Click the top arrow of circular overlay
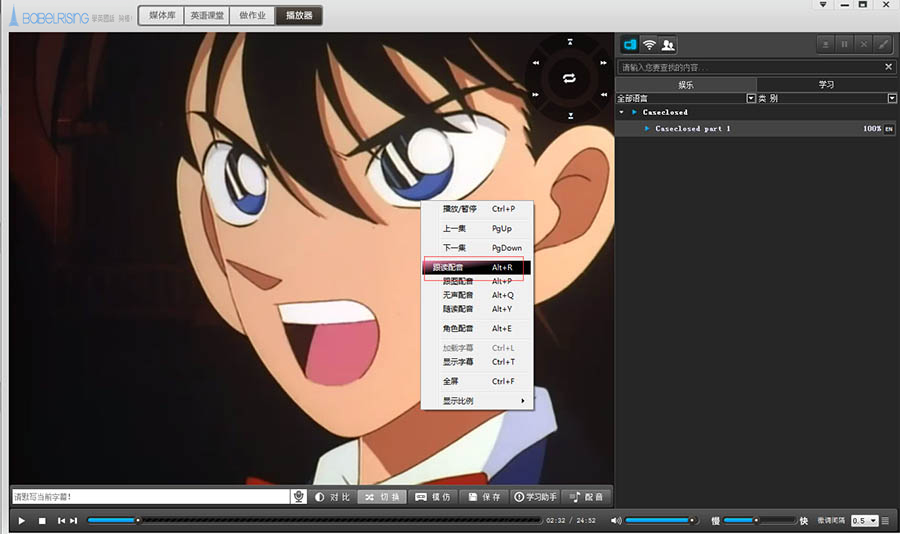Screen dimensions: 900x534 tap(570, 42)
